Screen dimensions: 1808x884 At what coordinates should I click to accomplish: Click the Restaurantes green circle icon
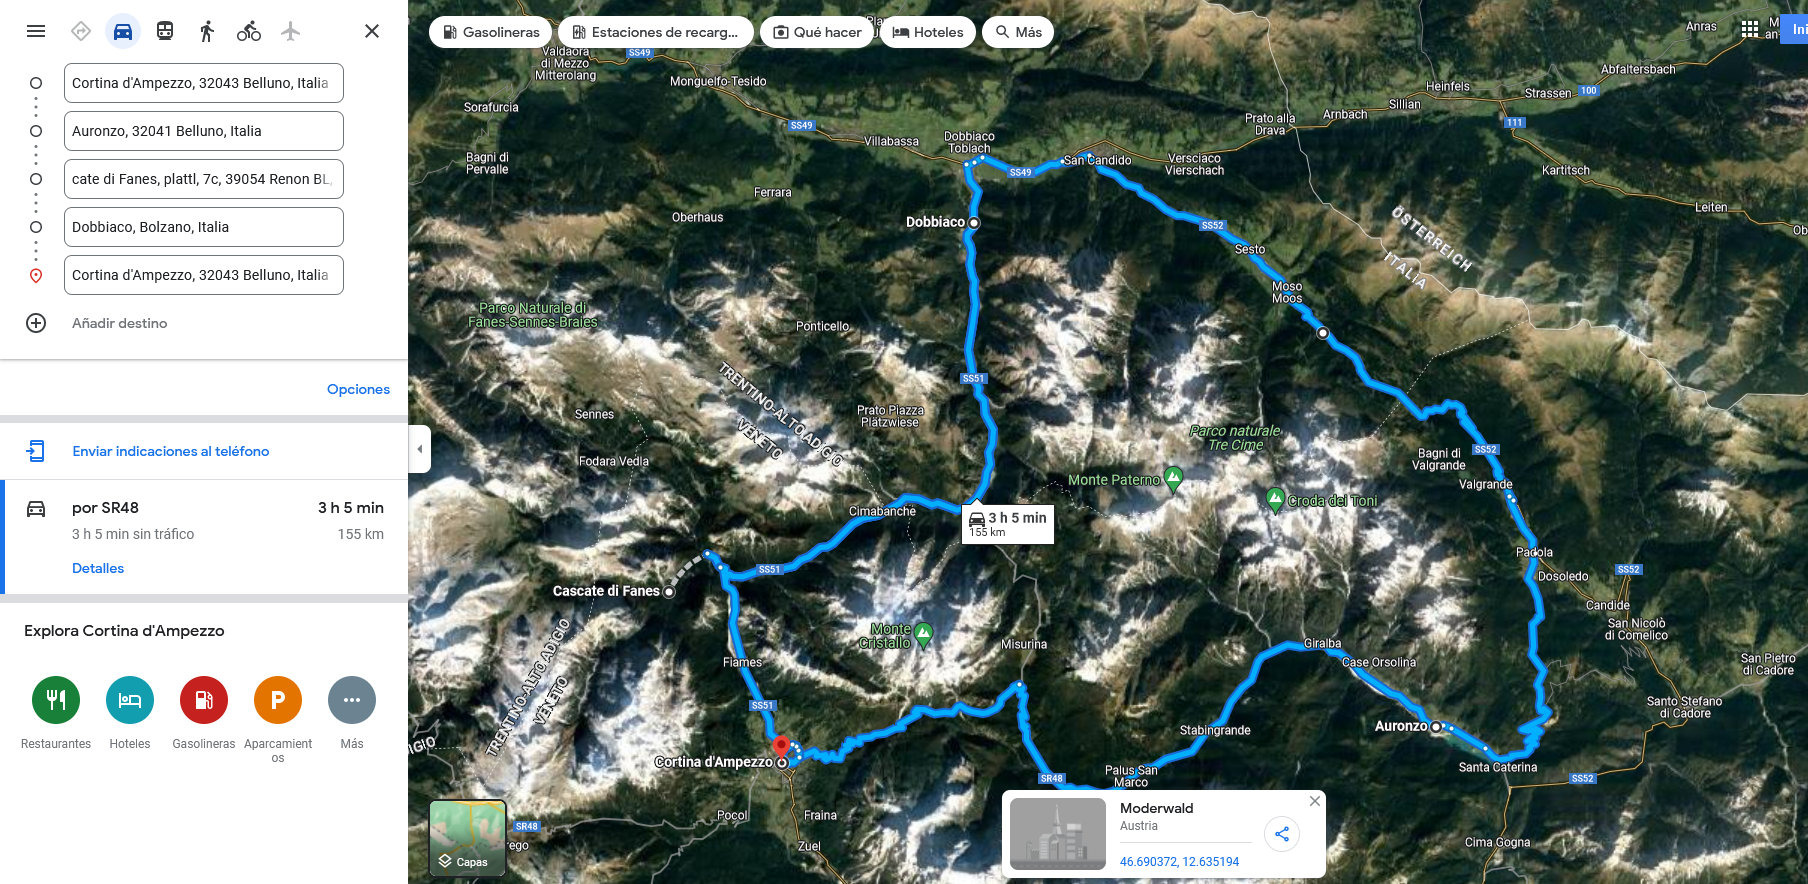pyautogui.click(x=56, y=700)
